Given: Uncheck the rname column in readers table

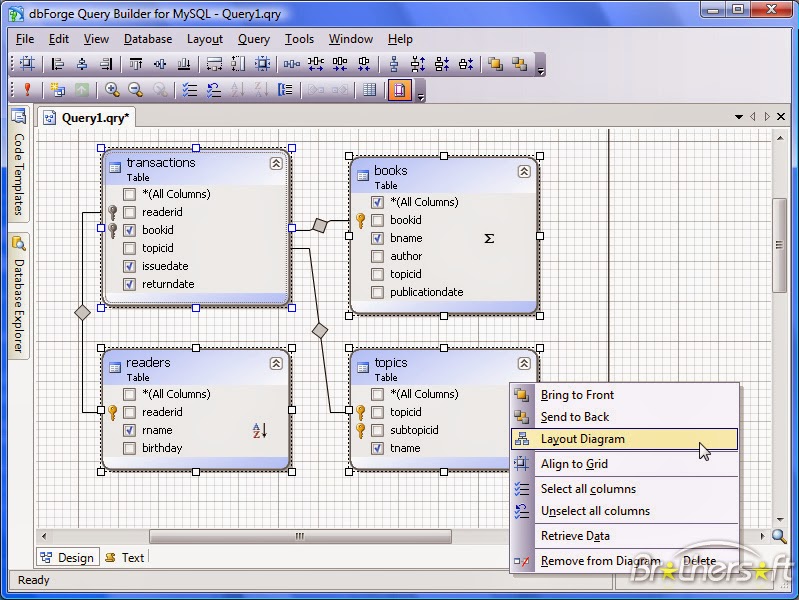Looking at the screenshot, I should pyautogui.click(x=129, y=430).
